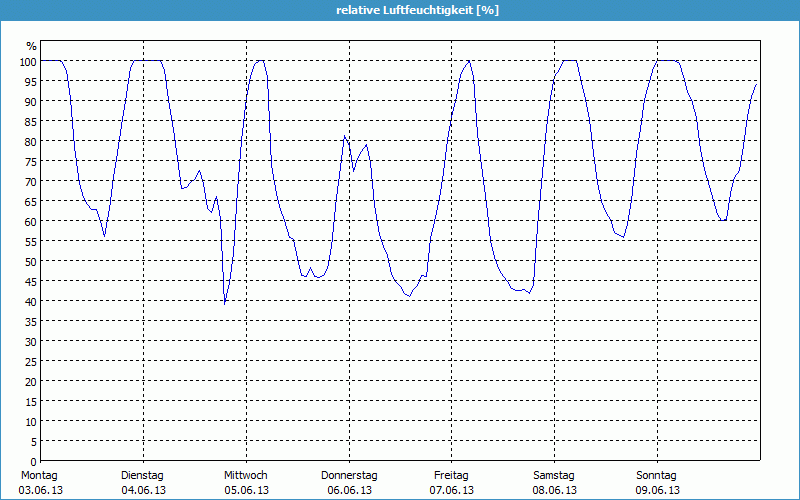Pick the 'Samstag' day label
The height and width of the screenshot is (500, 800).
[x=554, y=475]
